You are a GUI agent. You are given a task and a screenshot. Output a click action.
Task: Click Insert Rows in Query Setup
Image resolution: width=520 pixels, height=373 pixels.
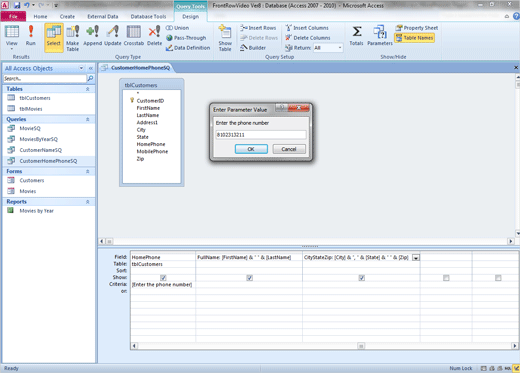click(258, 28)
